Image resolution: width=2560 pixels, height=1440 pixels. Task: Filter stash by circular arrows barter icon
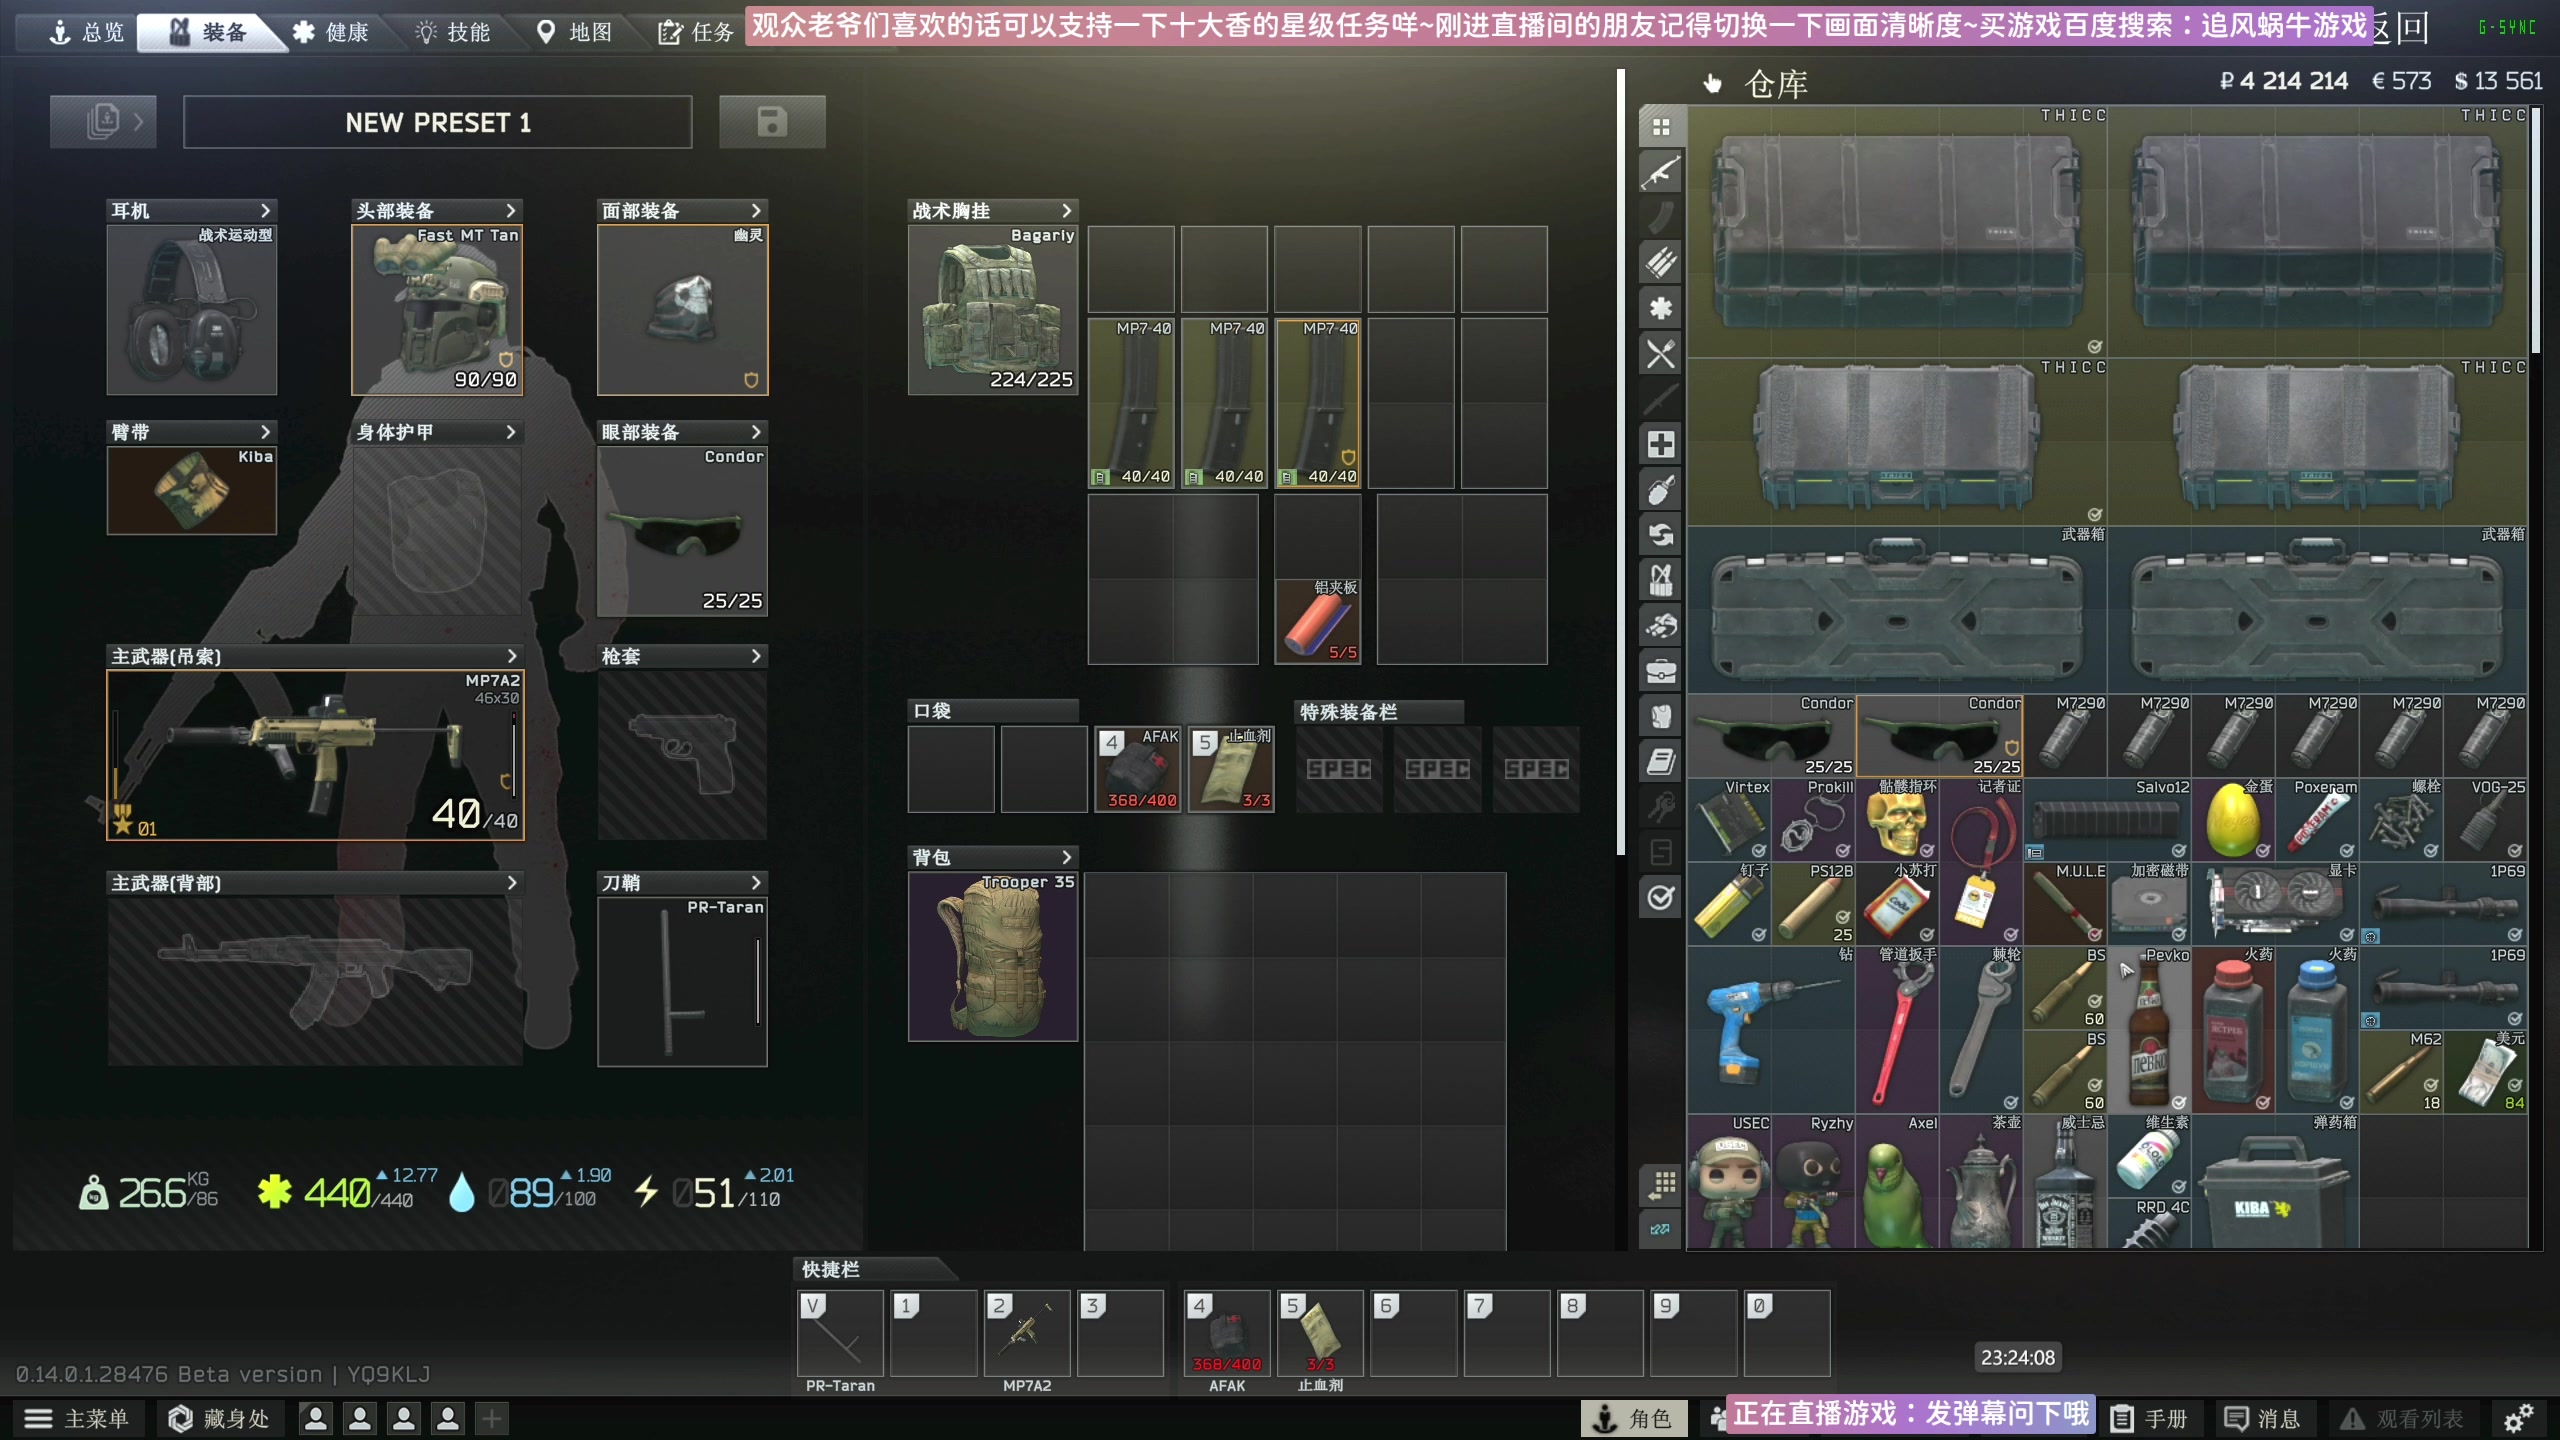[1661, 535]
